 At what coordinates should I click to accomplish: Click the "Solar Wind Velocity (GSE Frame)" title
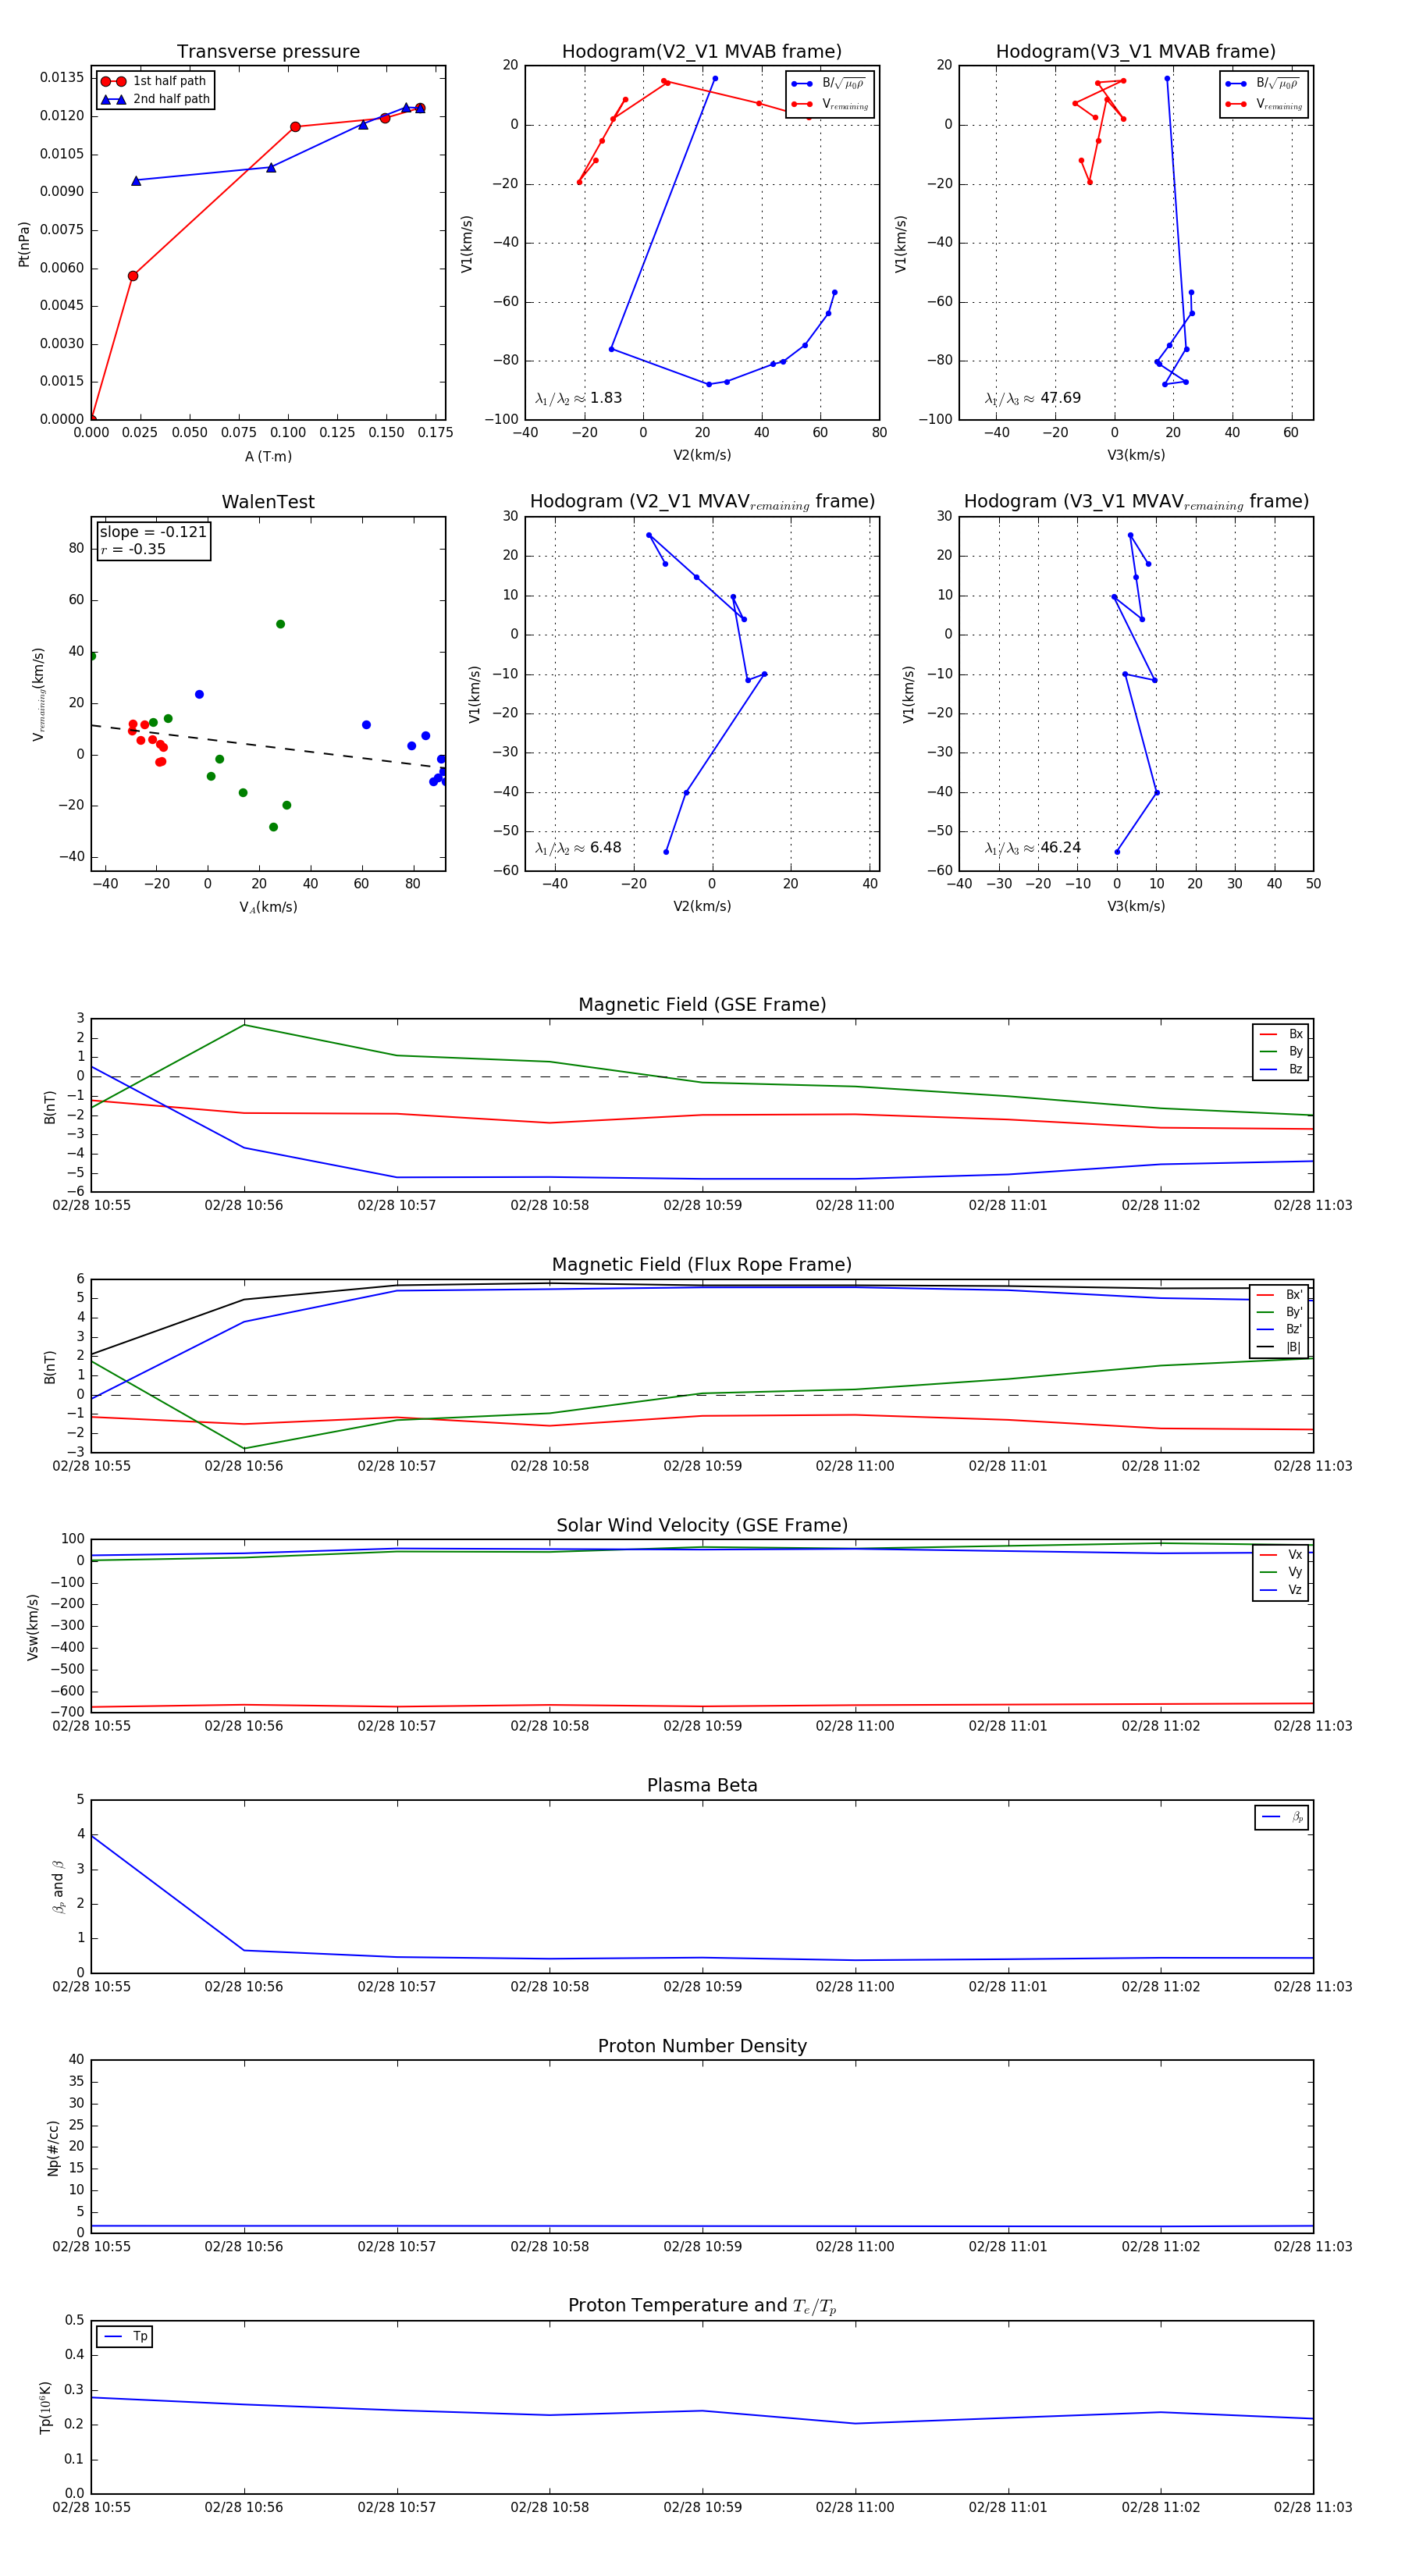click(x=702, y=1525)
